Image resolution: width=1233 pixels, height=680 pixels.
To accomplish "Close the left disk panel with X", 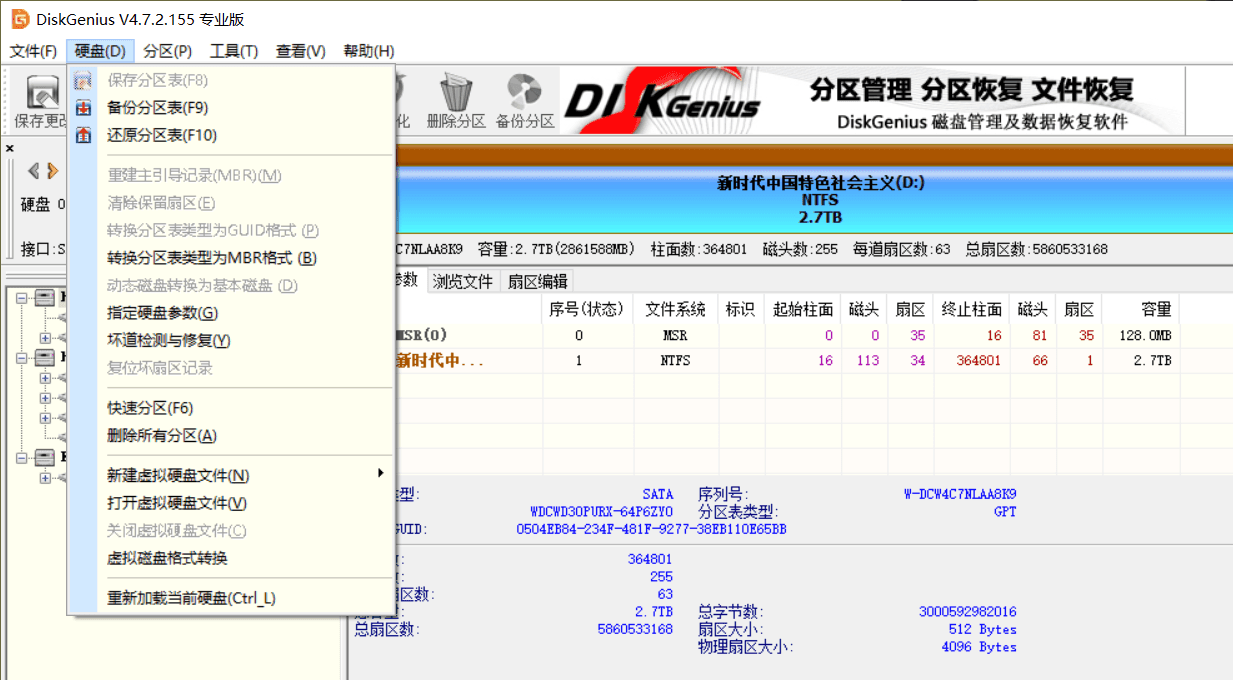I will [10, 148].
